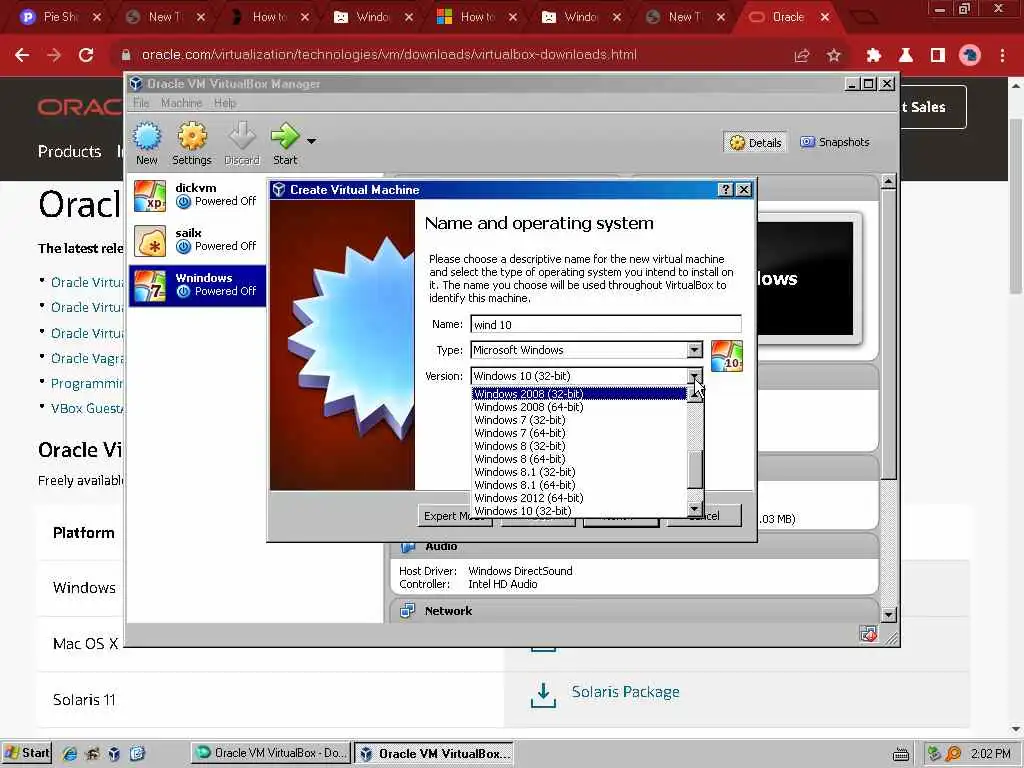Click VirtualBox quick launch cube icon
Screen dimensions: 1024x768
114,754
